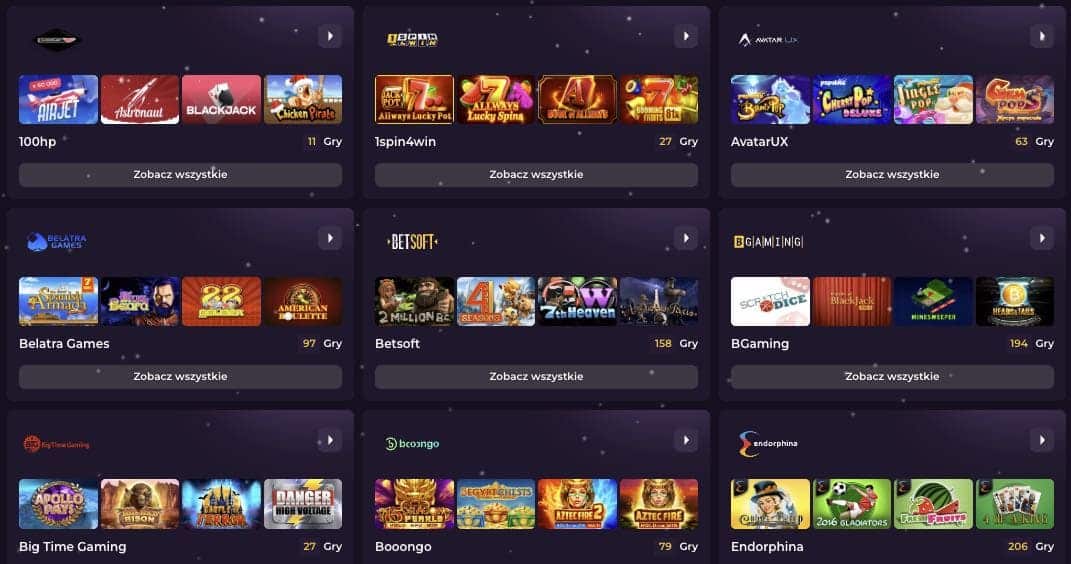Expand 100hp games with arrow button
The height and width of the screenshot is (564, 1071).
[330, 36]
